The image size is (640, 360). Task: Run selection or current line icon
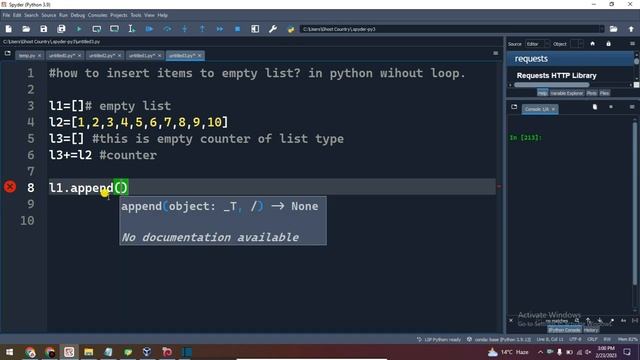tap(132, 29)
